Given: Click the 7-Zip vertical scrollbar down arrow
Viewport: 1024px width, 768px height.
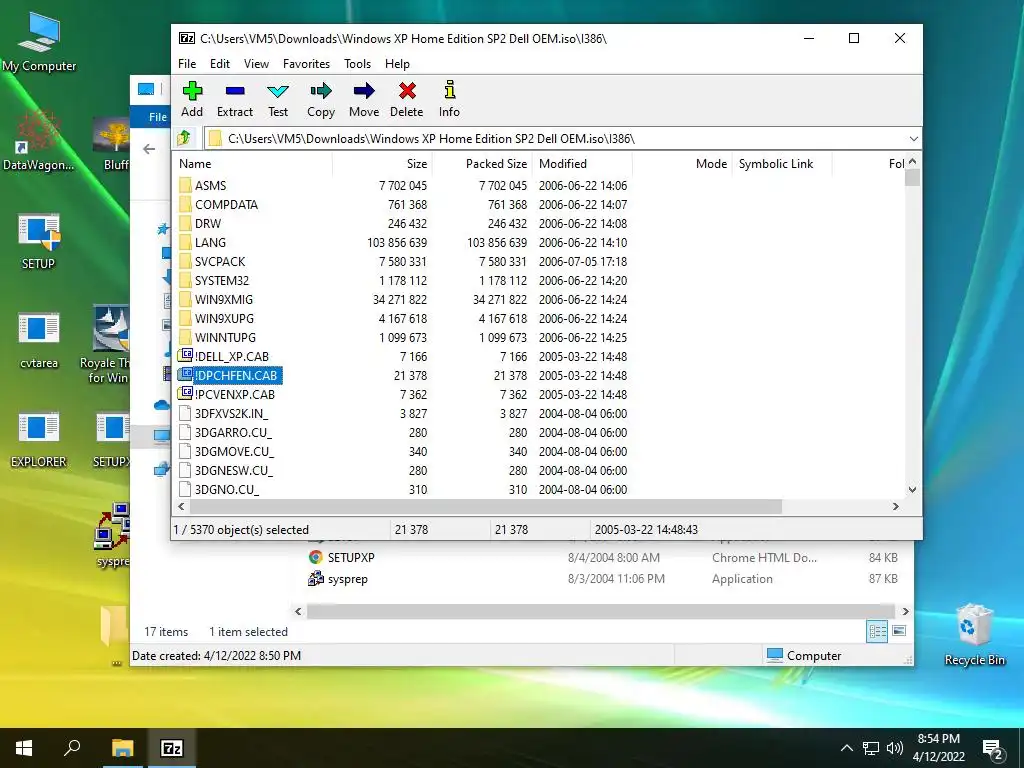Looking at the screenshot, I should pos(912,489).
